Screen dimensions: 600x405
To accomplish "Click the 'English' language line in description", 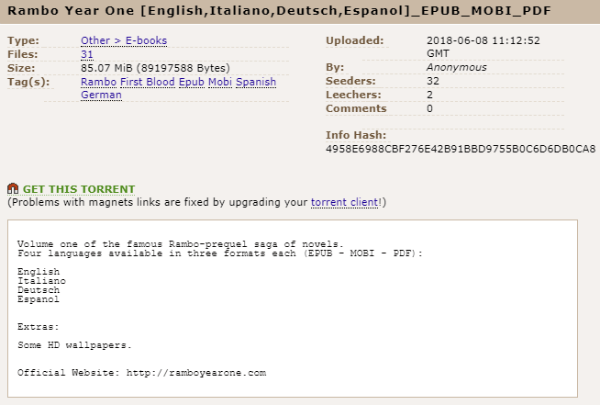I will (38, 272).
